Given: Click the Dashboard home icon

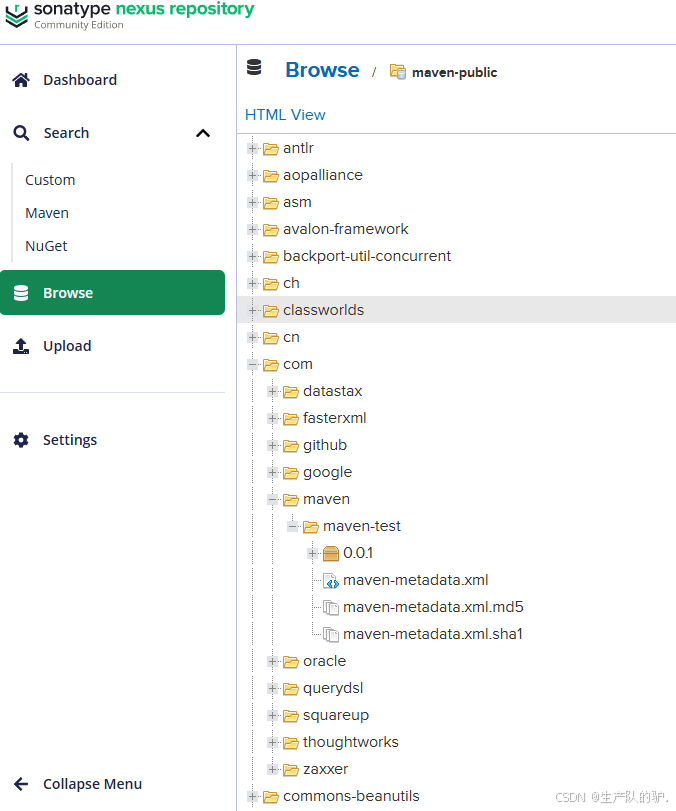Looking at the screenshot, I should coord(21,80).
